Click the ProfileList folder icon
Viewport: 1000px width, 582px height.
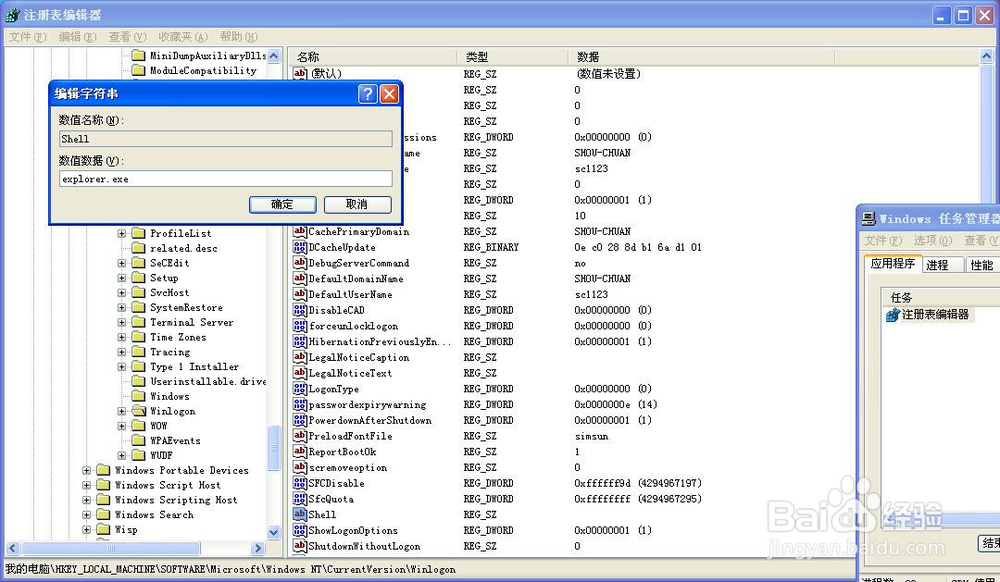(x=138, y=233)
